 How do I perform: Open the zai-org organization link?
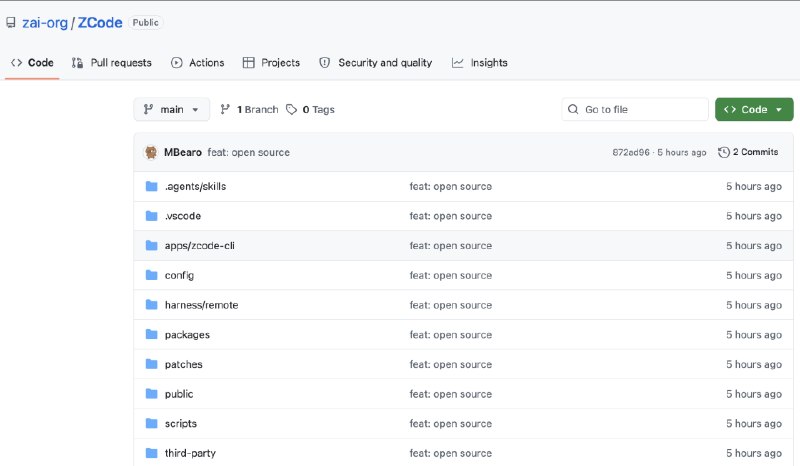tap(45, 23)
